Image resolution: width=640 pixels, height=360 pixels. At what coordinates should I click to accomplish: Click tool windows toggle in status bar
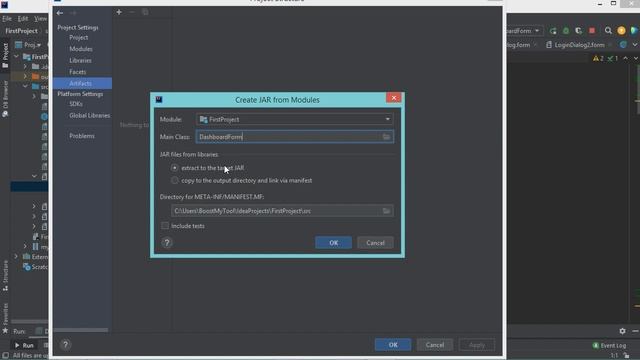(x=5, y=356)
